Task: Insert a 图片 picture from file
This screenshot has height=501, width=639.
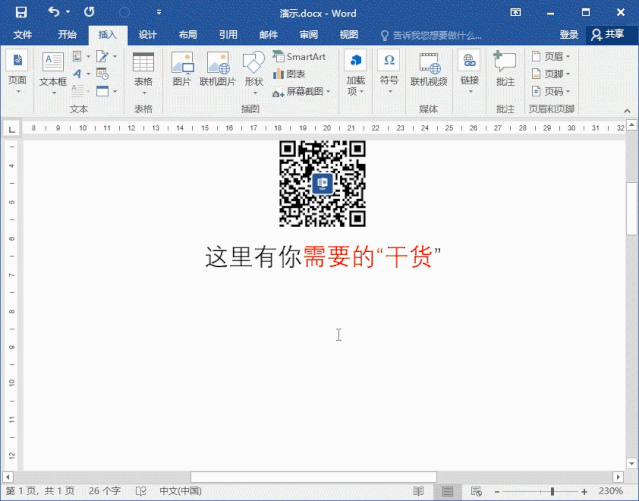Action: coord(182,69)
